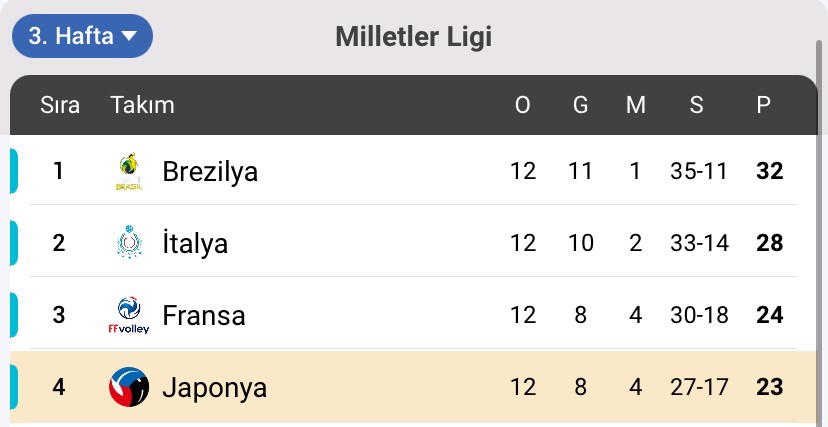The image size is (828, 427).
Task: Click Brezilya's 32 points value
Action: (769, 171)
